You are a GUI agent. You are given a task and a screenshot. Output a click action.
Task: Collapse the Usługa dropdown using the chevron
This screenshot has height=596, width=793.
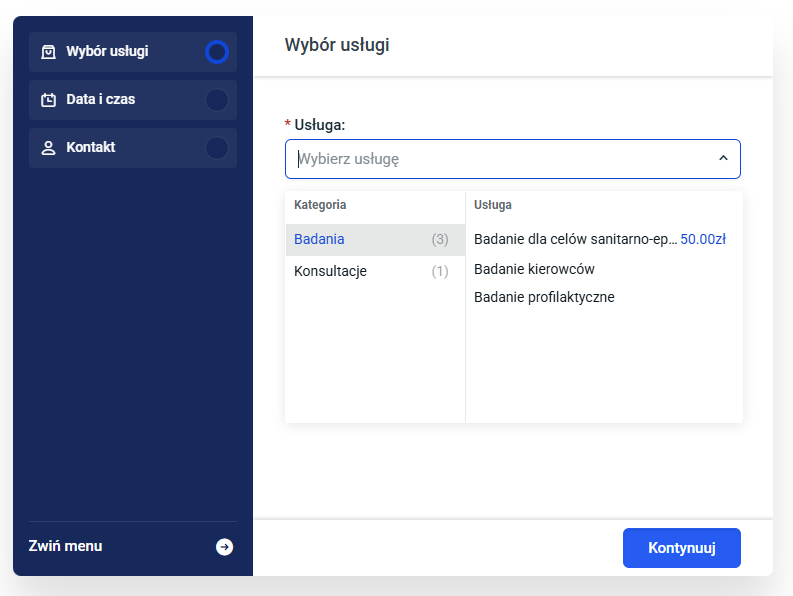[x=723, y=159]
